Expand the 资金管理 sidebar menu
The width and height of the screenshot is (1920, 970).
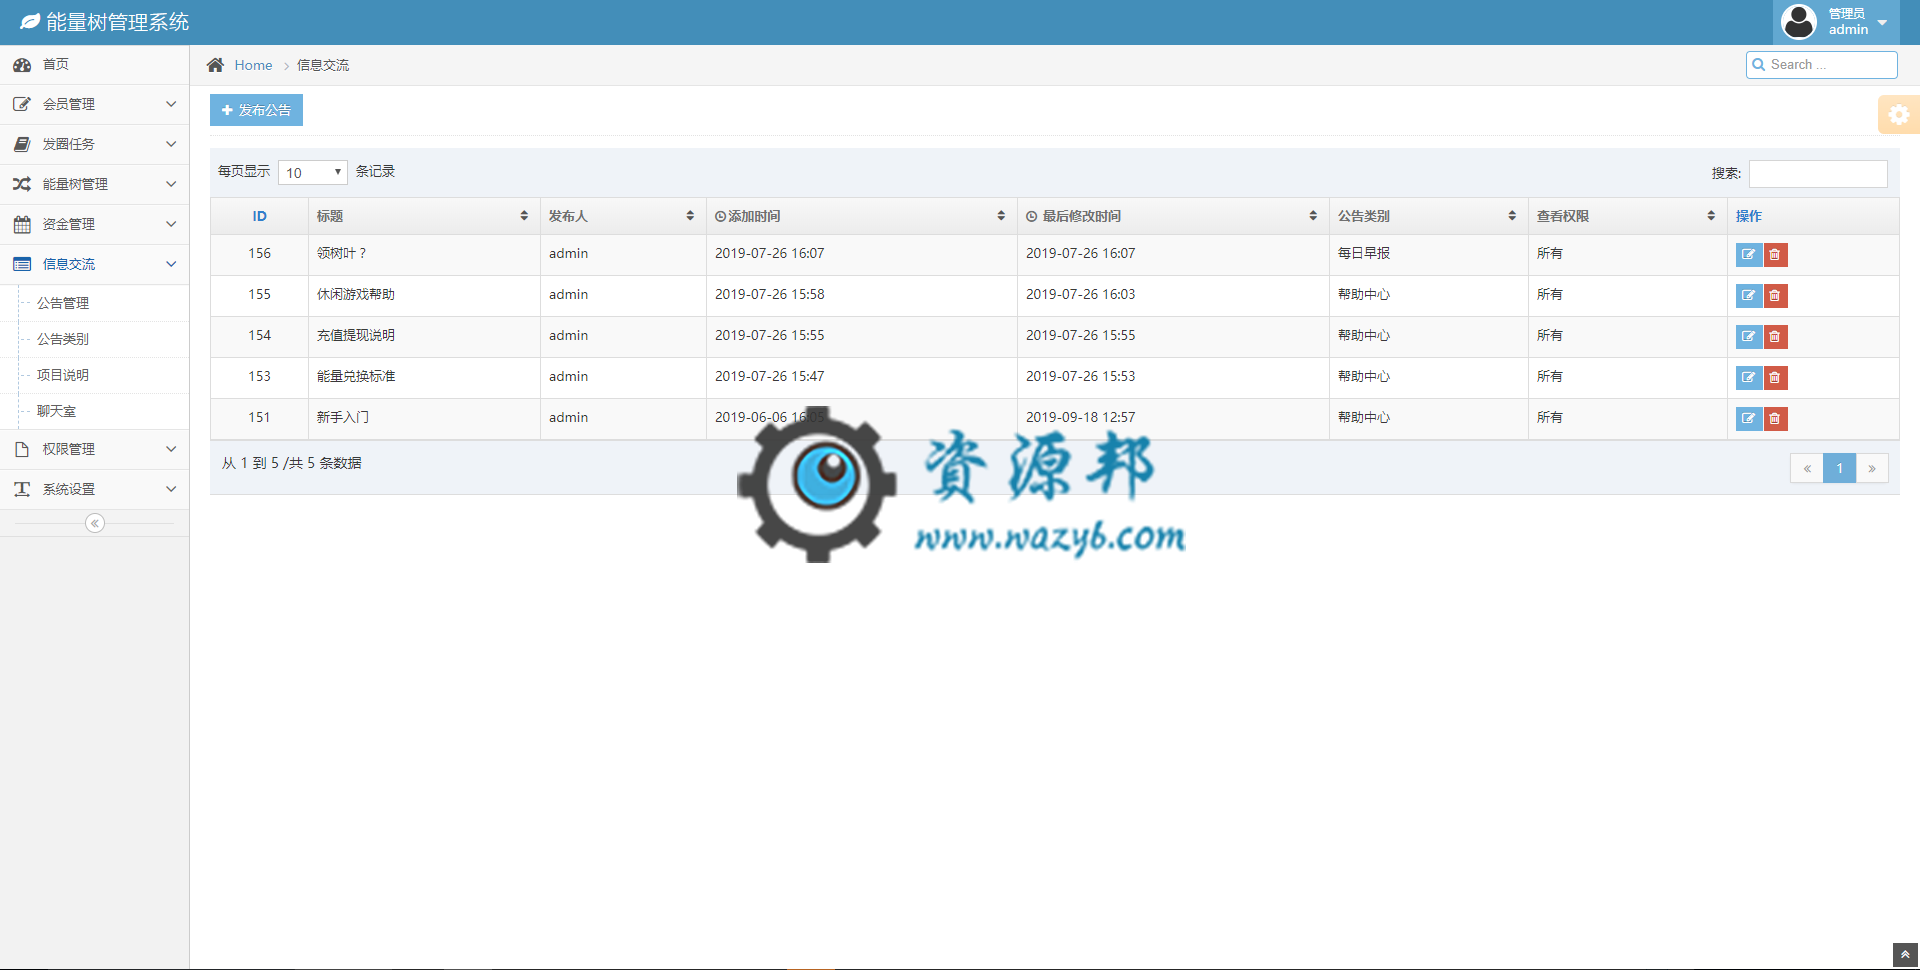pyautogui.click(x=94, y=224)
